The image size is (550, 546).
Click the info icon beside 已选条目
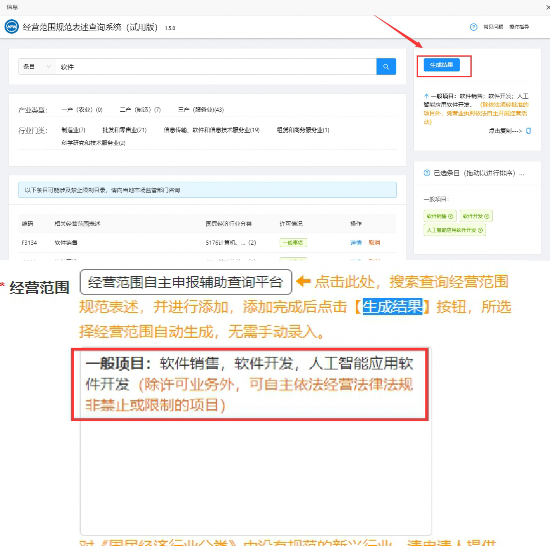pos(427,173)
